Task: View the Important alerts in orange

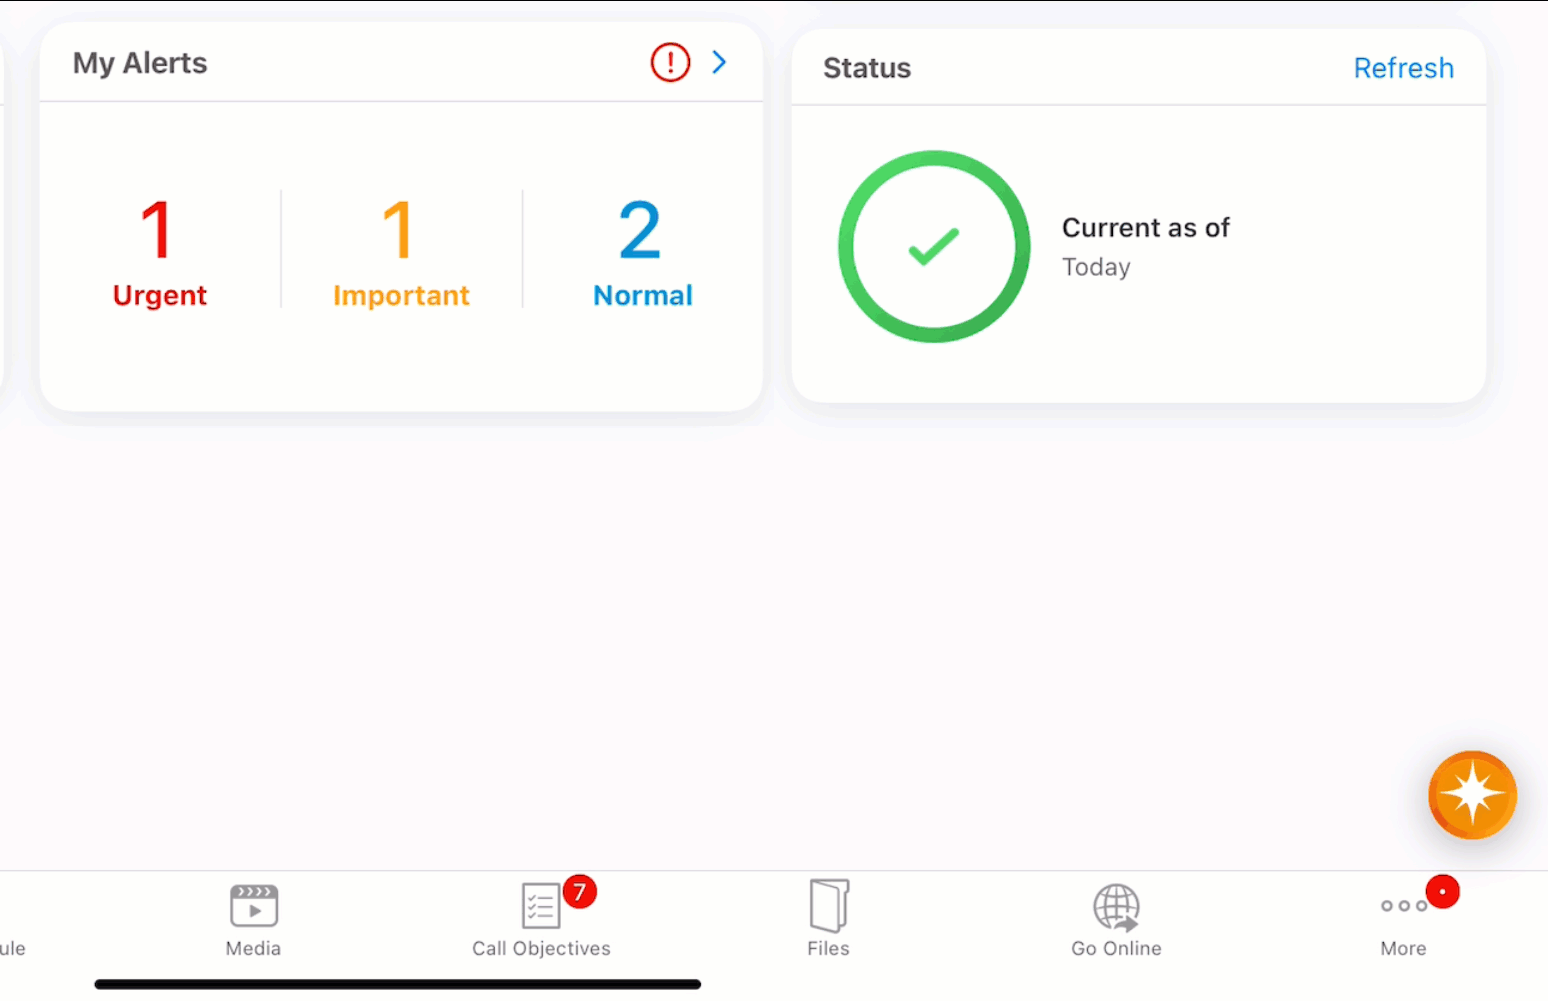Action: [x=400, y=252]
